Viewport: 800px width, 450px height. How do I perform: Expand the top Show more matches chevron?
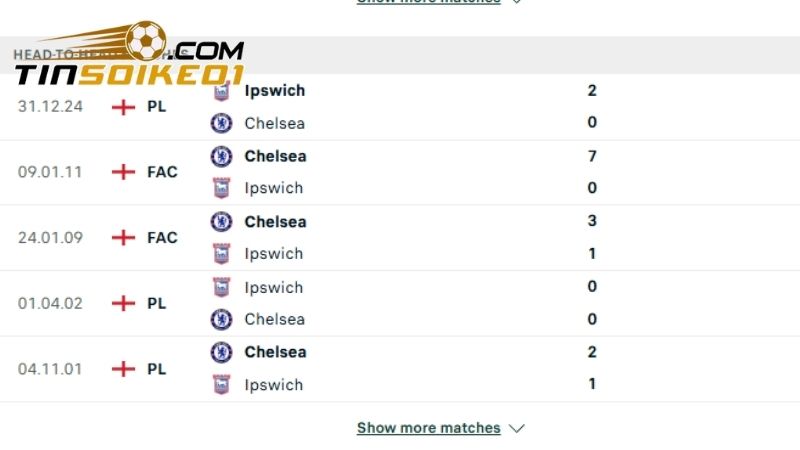pyautogui.click(x=516, y=2)
